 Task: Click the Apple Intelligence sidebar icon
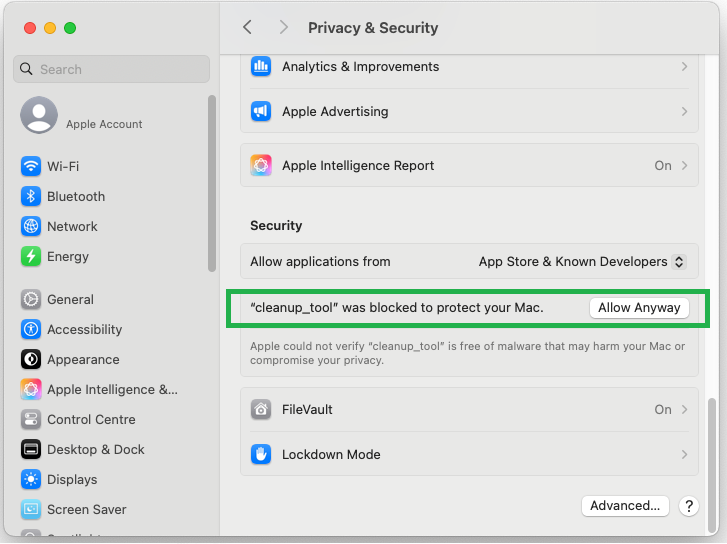[x=31, y=389]
